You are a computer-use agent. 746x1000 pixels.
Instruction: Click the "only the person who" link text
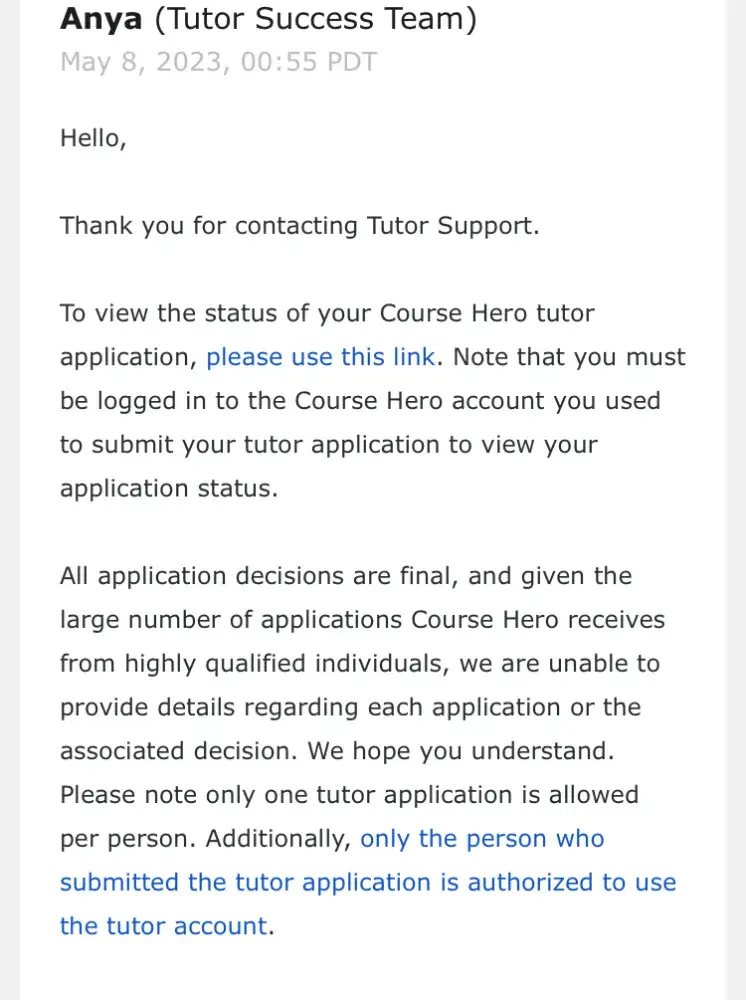coord(482,839)
